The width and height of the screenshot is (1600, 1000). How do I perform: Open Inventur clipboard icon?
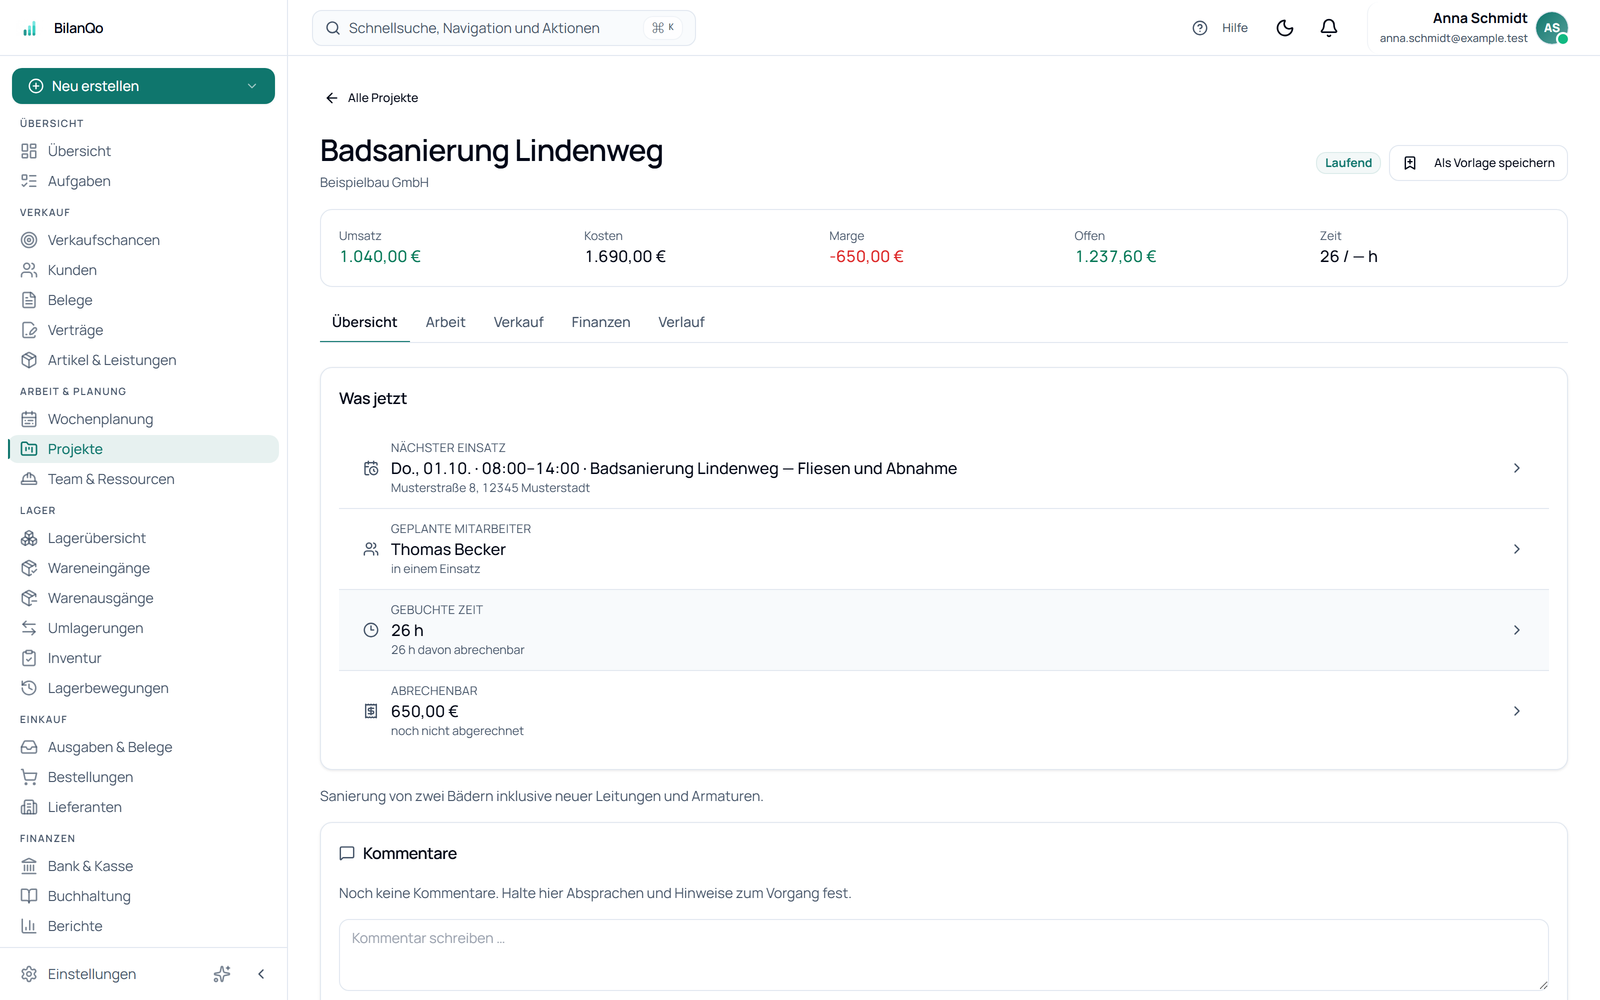29,658
